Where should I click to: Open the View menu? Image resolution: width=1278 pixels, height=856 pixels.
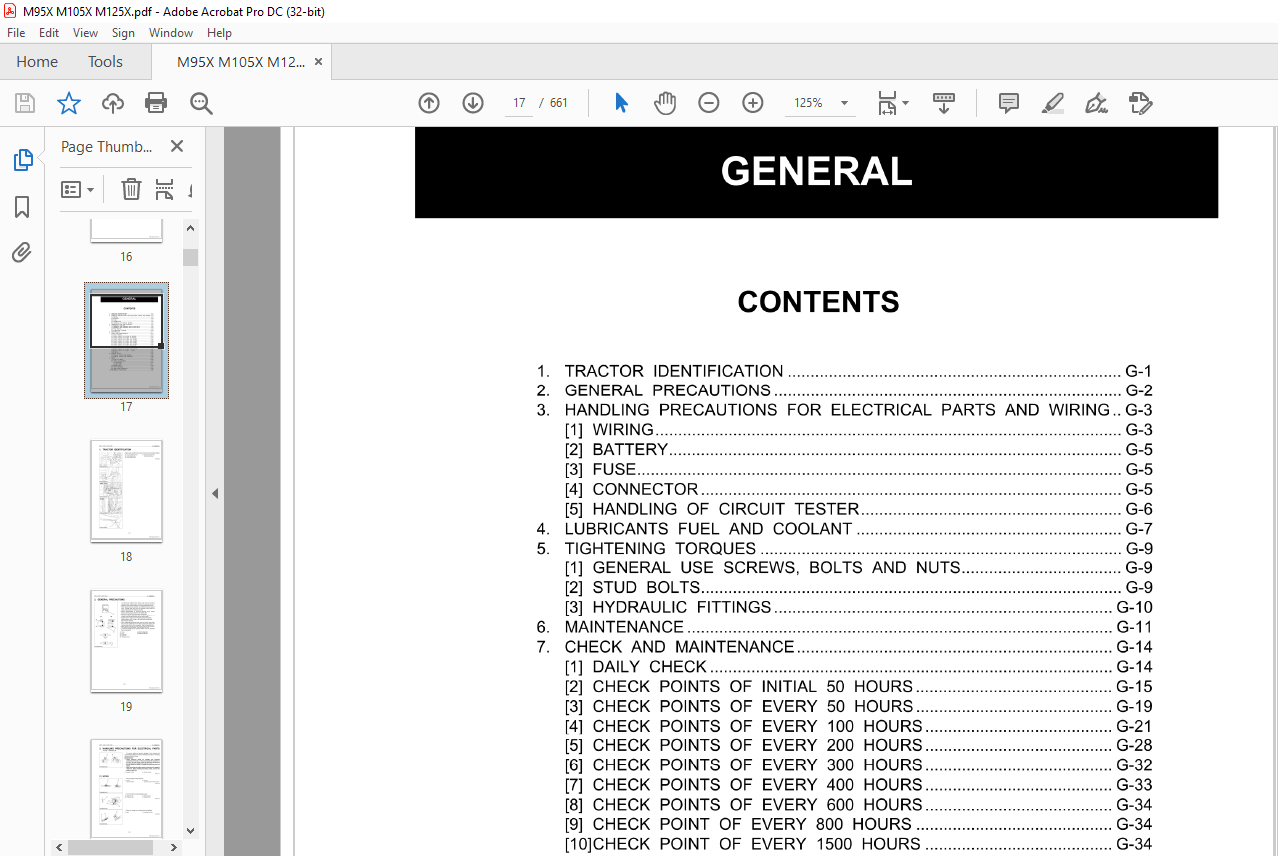(x=85, y=33)
